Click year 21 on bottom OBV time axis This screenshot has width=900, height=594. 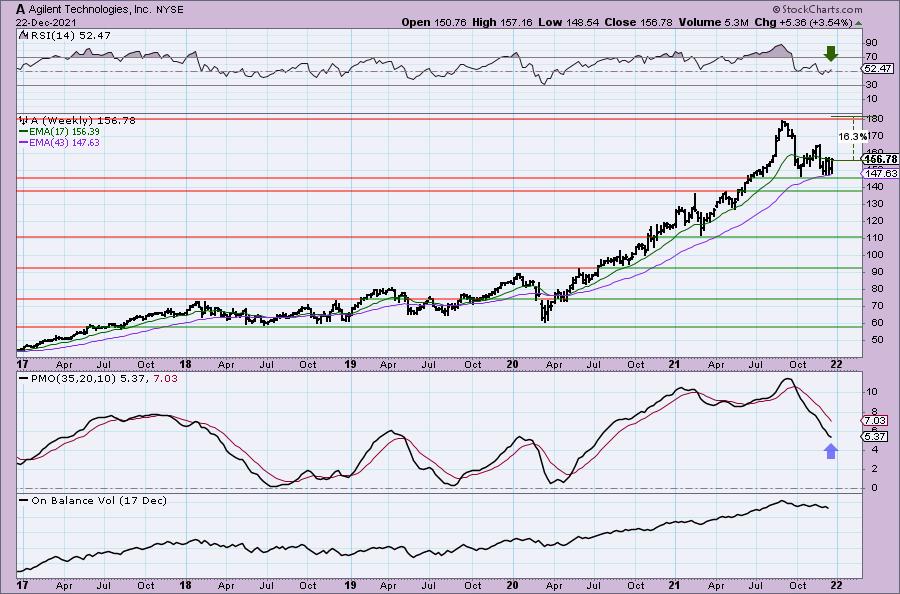(674, 586)
